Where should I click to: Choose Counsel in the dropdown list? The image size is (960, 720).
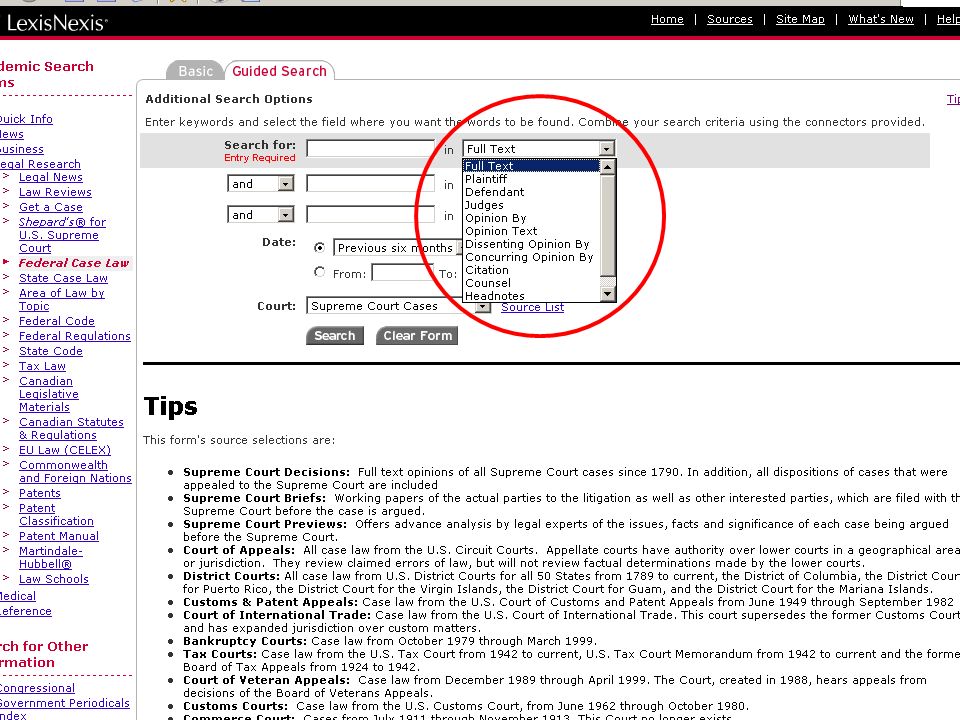click(x=531, y=283)
